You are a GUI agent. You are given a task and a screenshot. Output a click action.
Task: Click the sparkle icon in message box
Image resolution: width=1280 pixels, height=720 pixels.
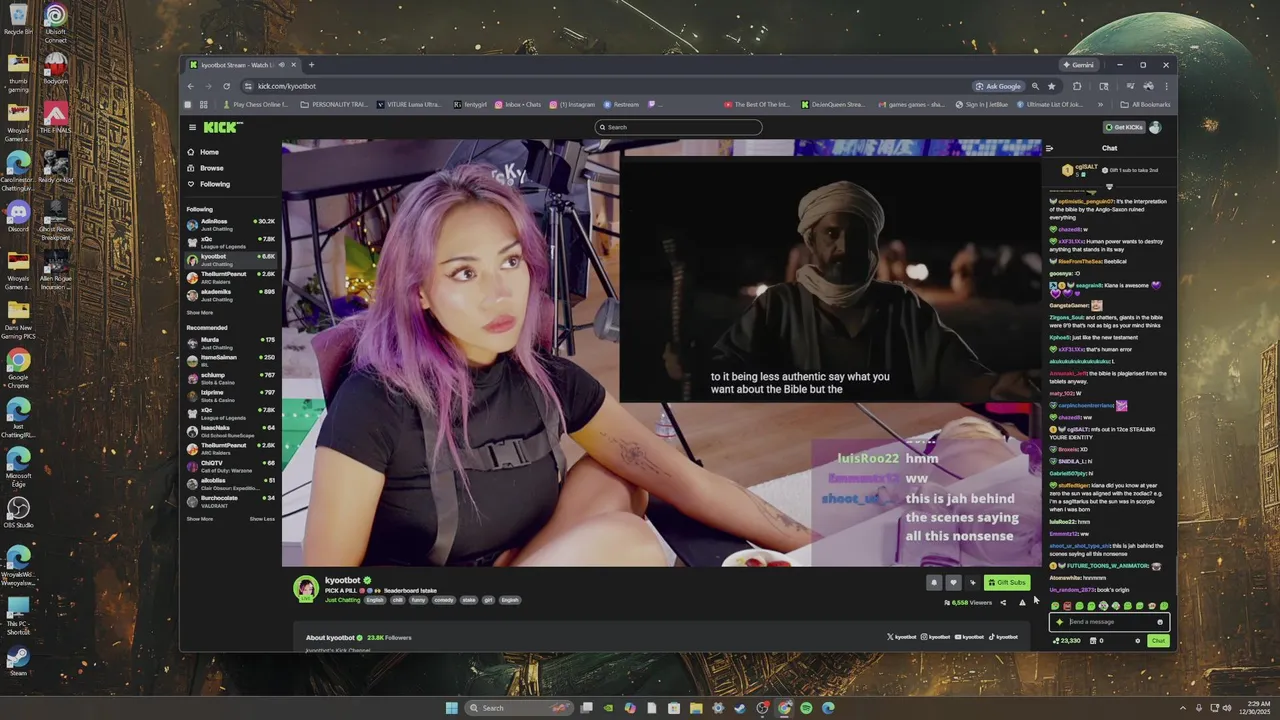tap(1059, 622)
